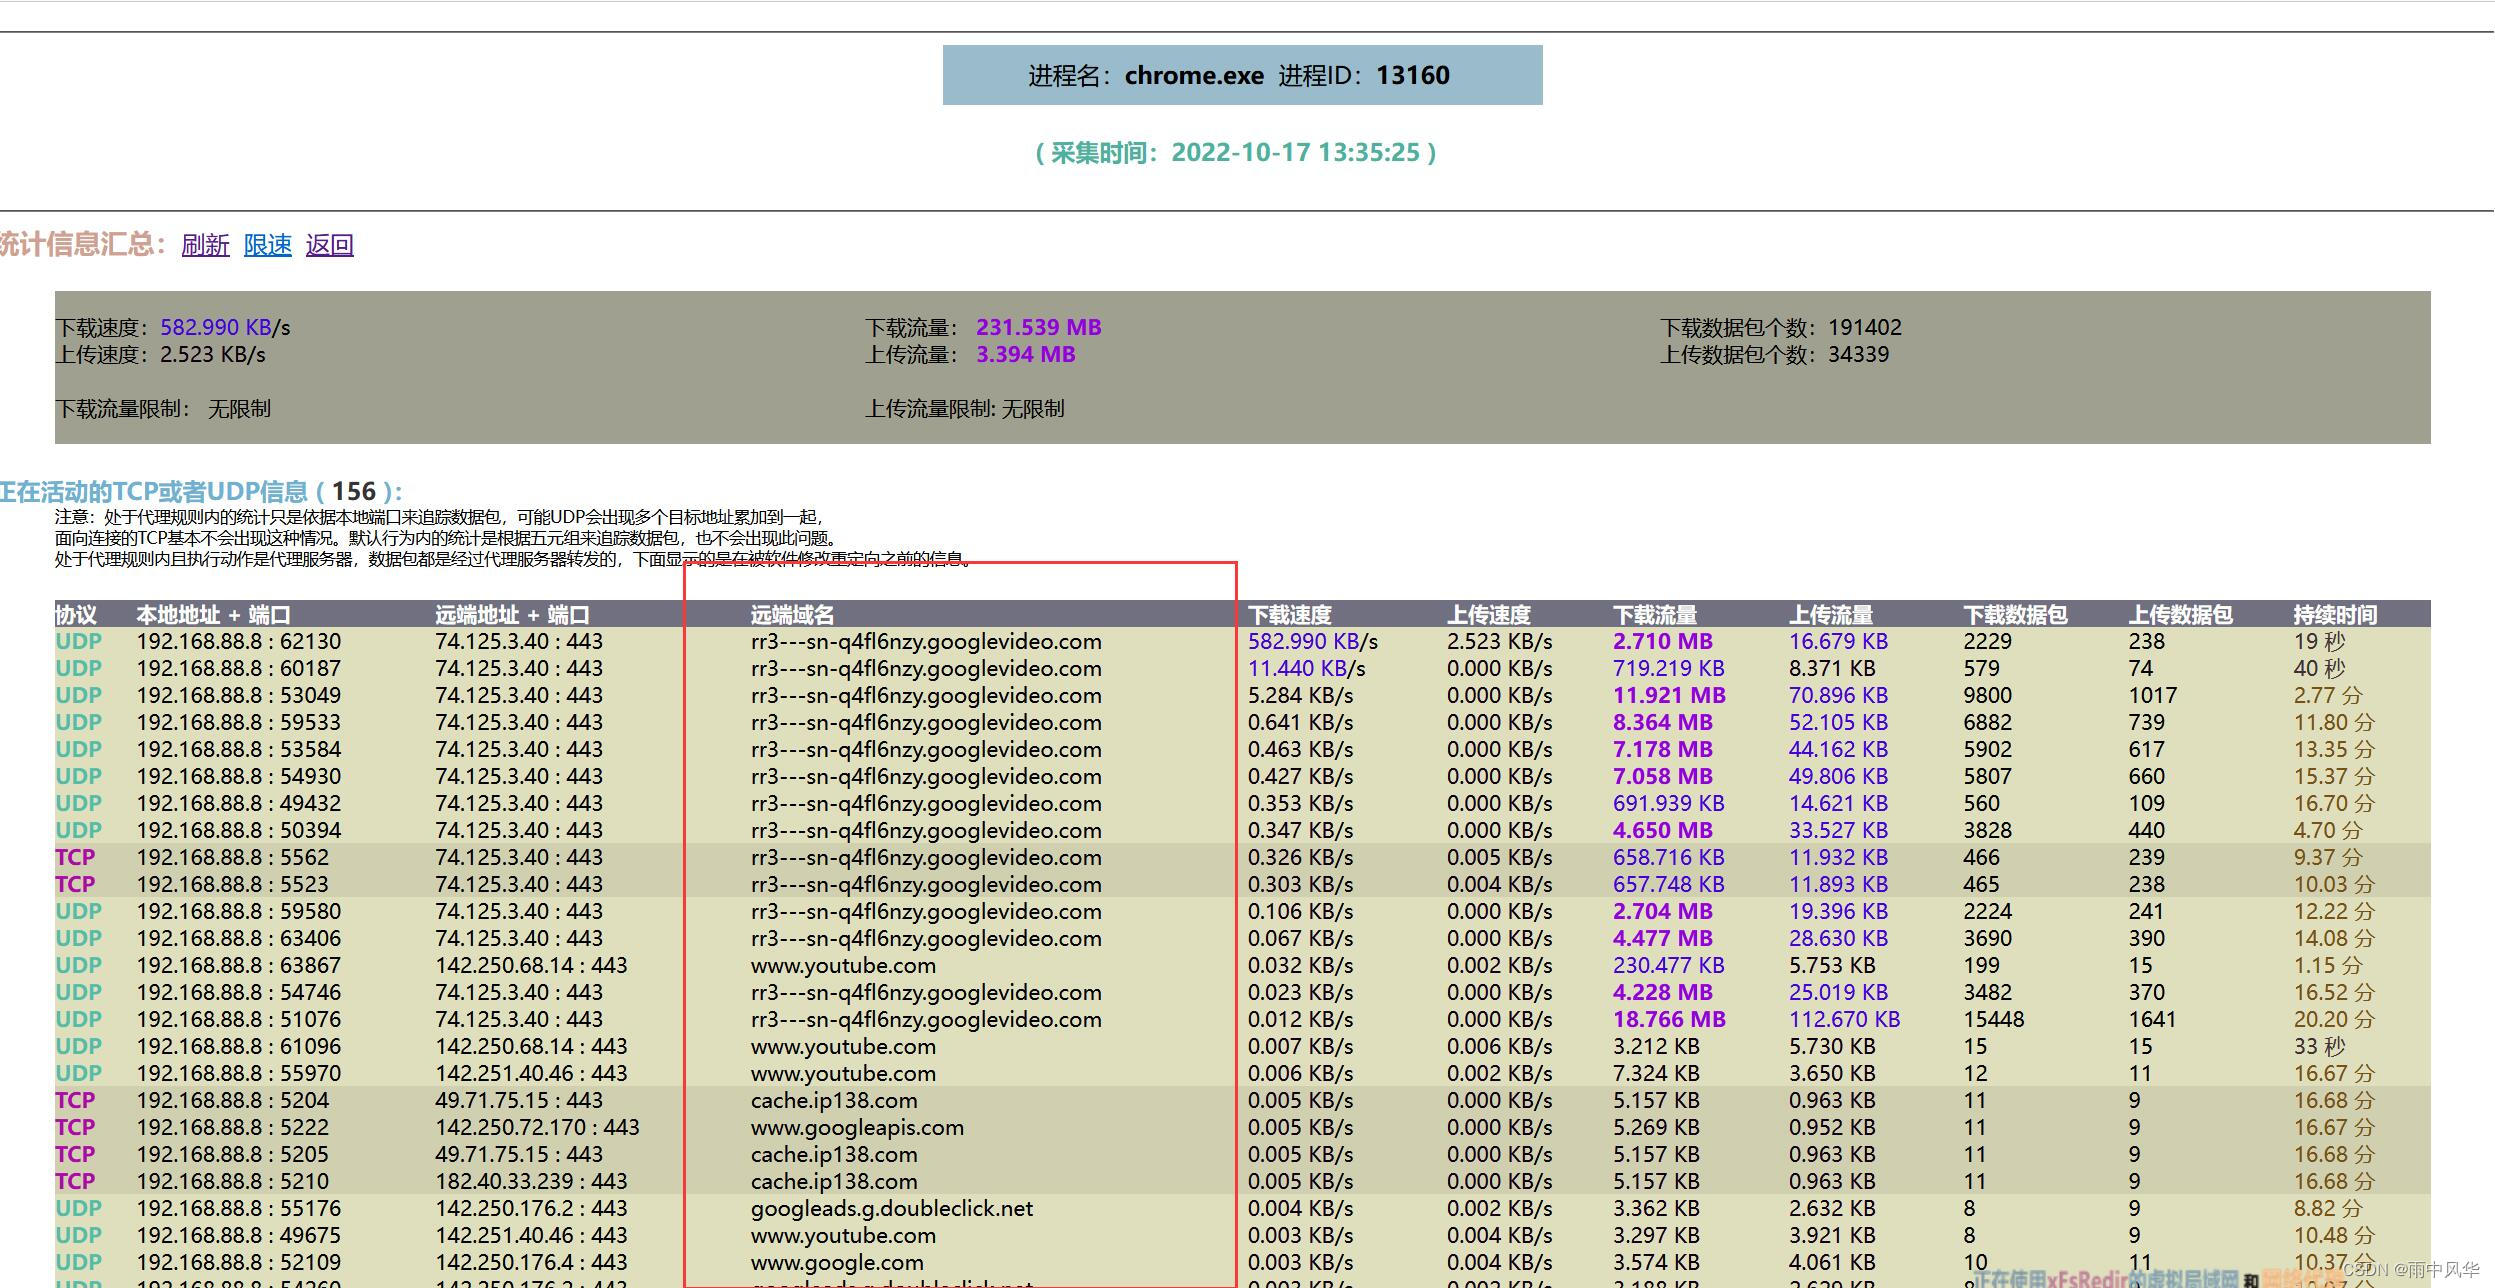Open the 限速 speed limit link
The image size is (2495, 1288).
point(267,245)
